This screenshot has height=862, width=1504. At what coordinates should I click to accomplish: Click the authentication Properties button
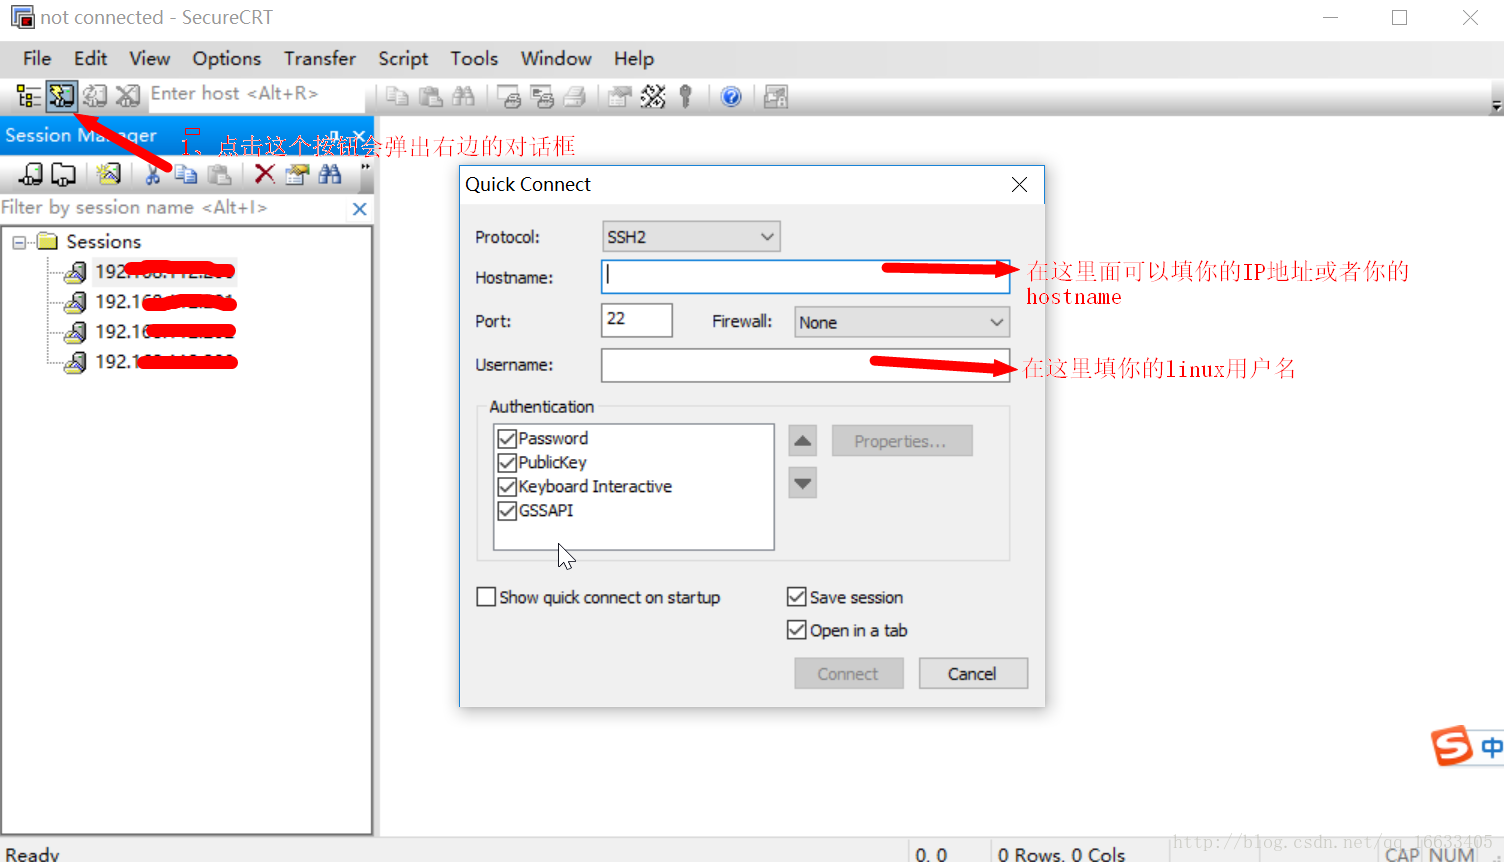point(901,441)
